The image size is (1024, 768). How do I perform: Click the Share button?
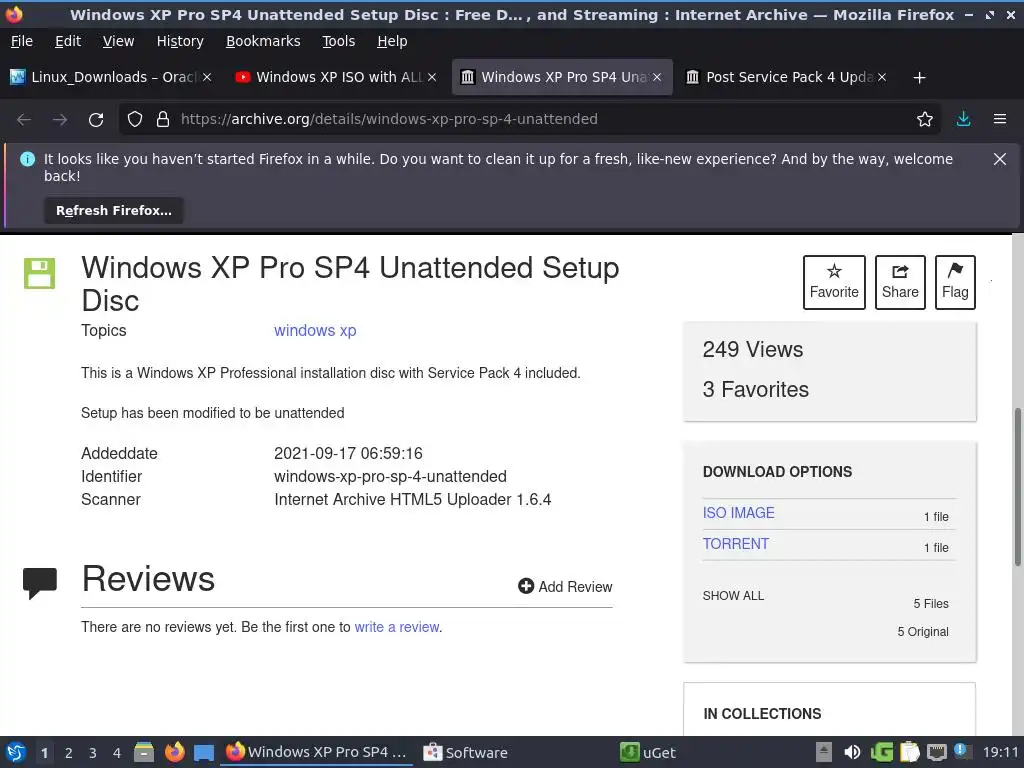click(900, 282)
